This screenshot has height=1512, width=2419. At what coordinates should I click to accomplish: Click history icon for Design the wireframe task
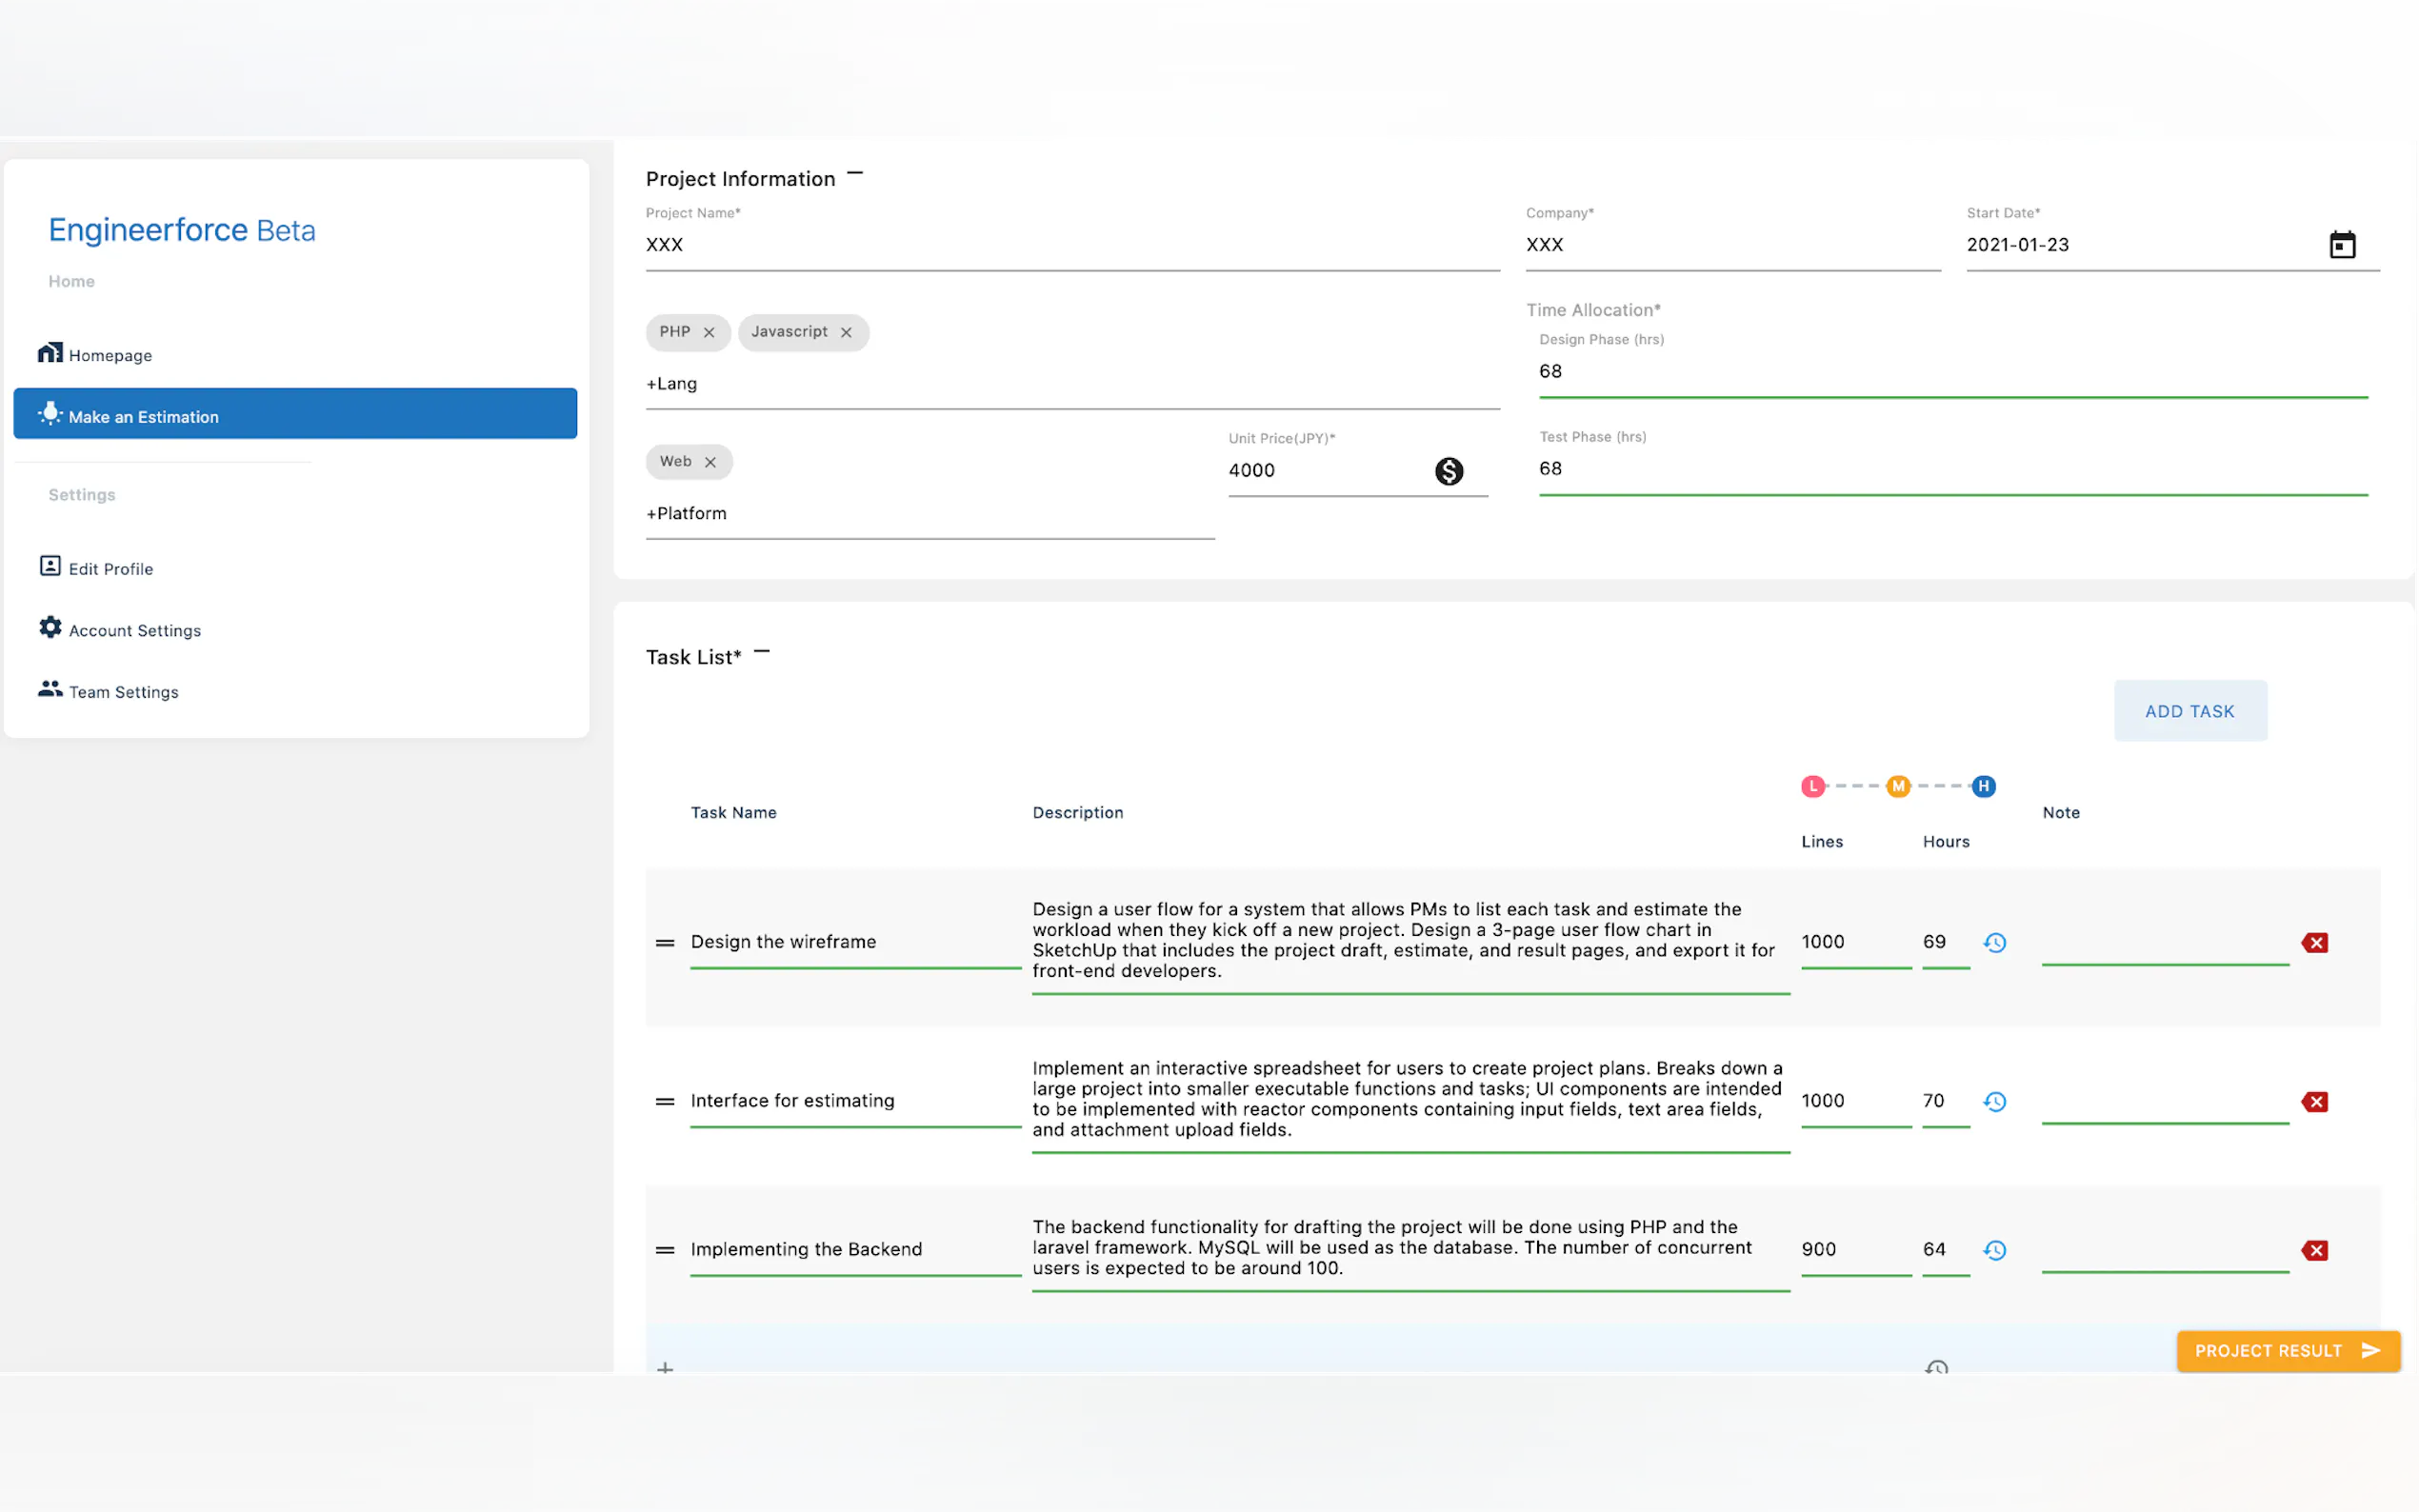click(x=1994, y=943)
